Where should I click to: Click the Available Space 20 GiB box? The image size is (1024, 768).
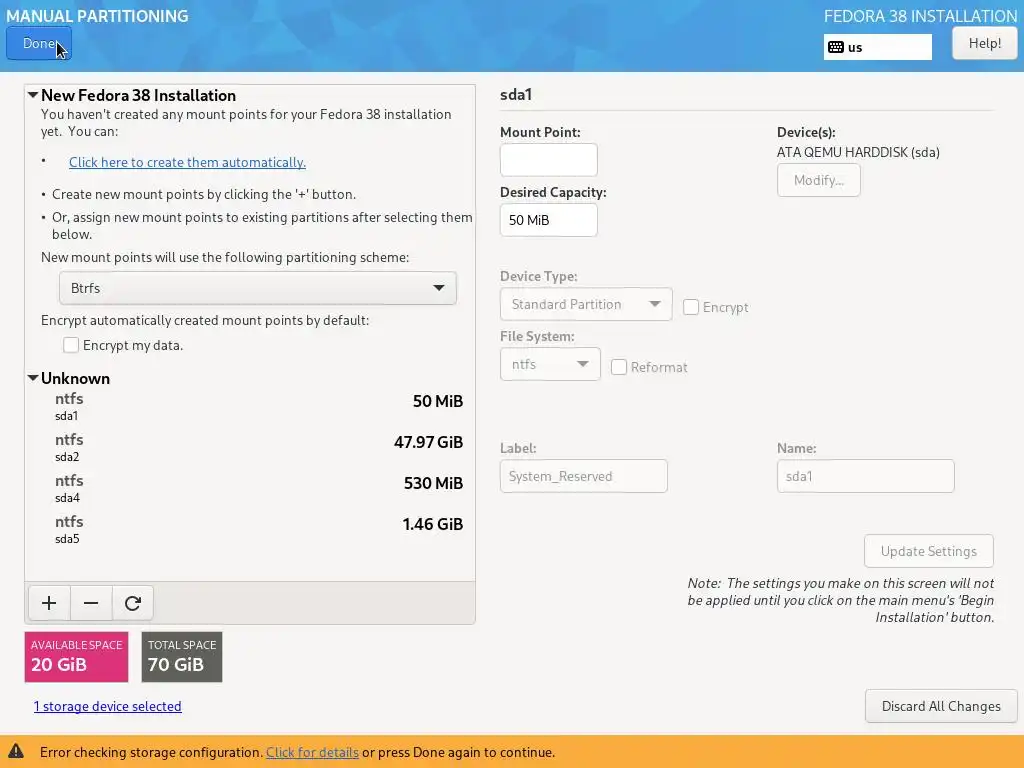click(x=76, y=656)
